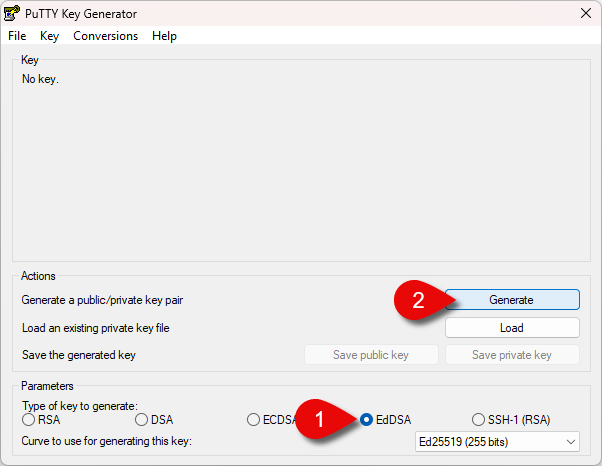Viewport: 602px width, 466px height.
Task: Open the Ed25519 (255 bits) curve dropdown
Action: pyautogui.click(x=497, y=442)
